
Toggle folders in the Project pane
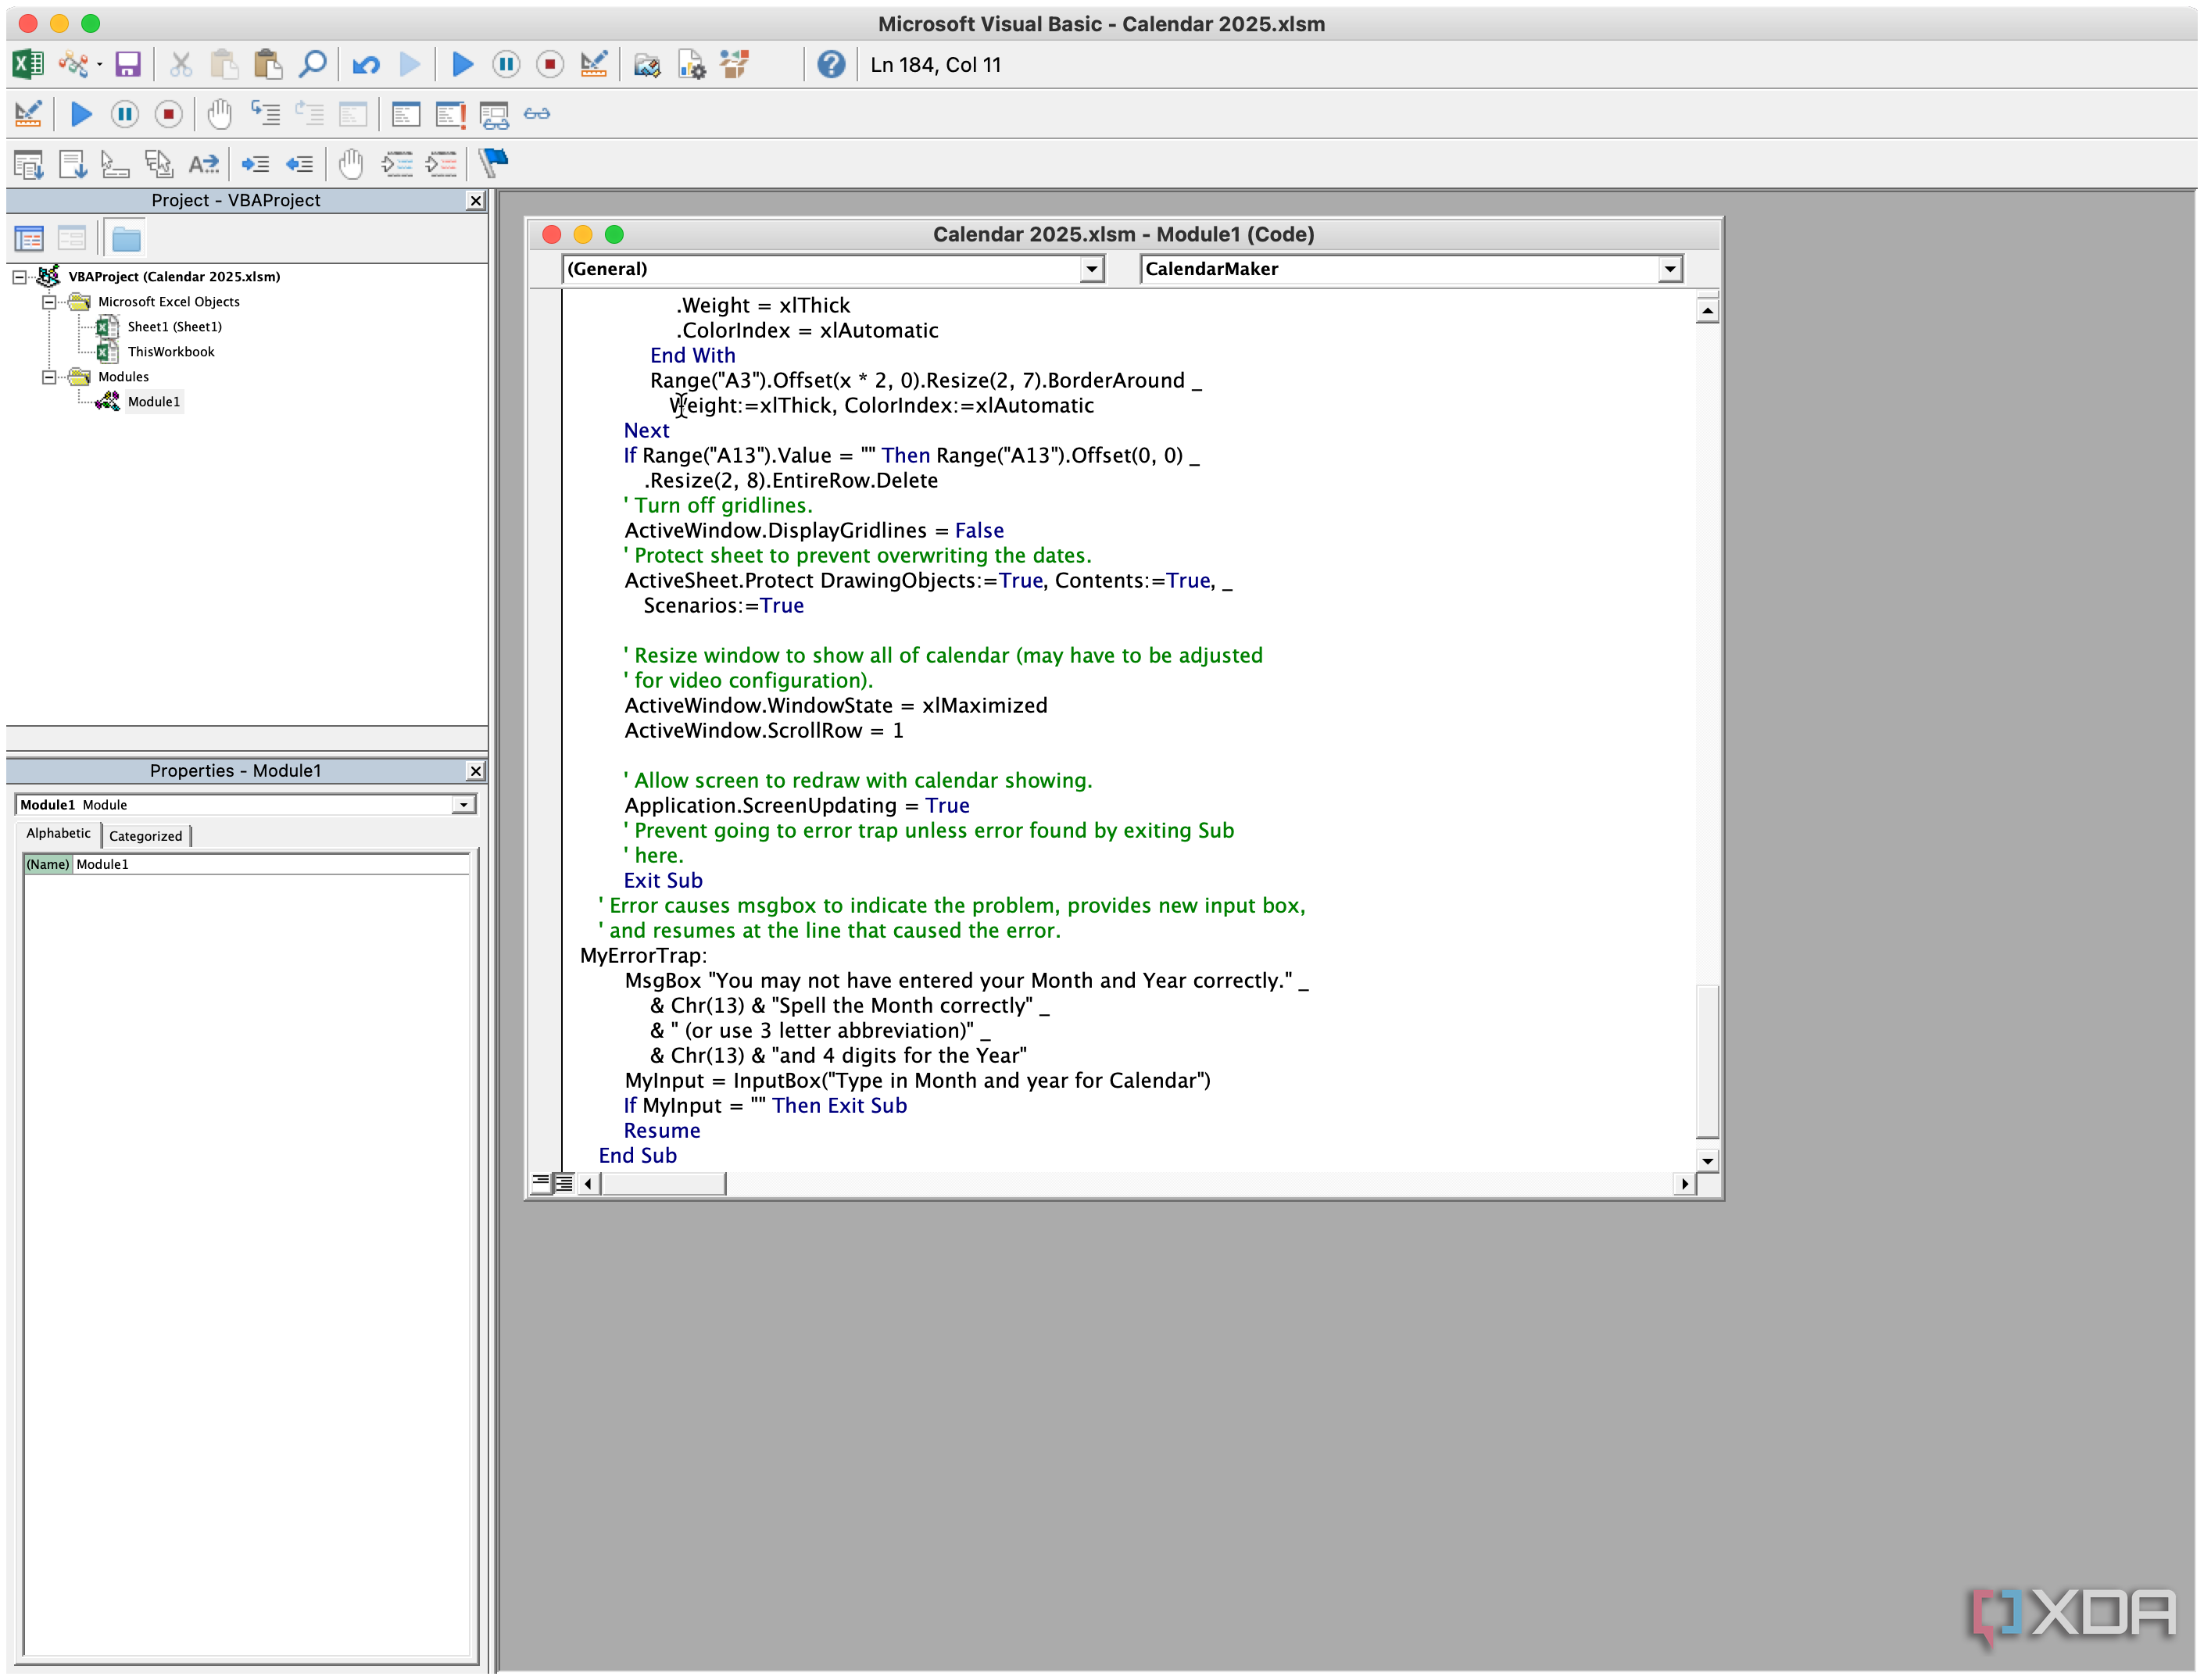coord(126,239)
